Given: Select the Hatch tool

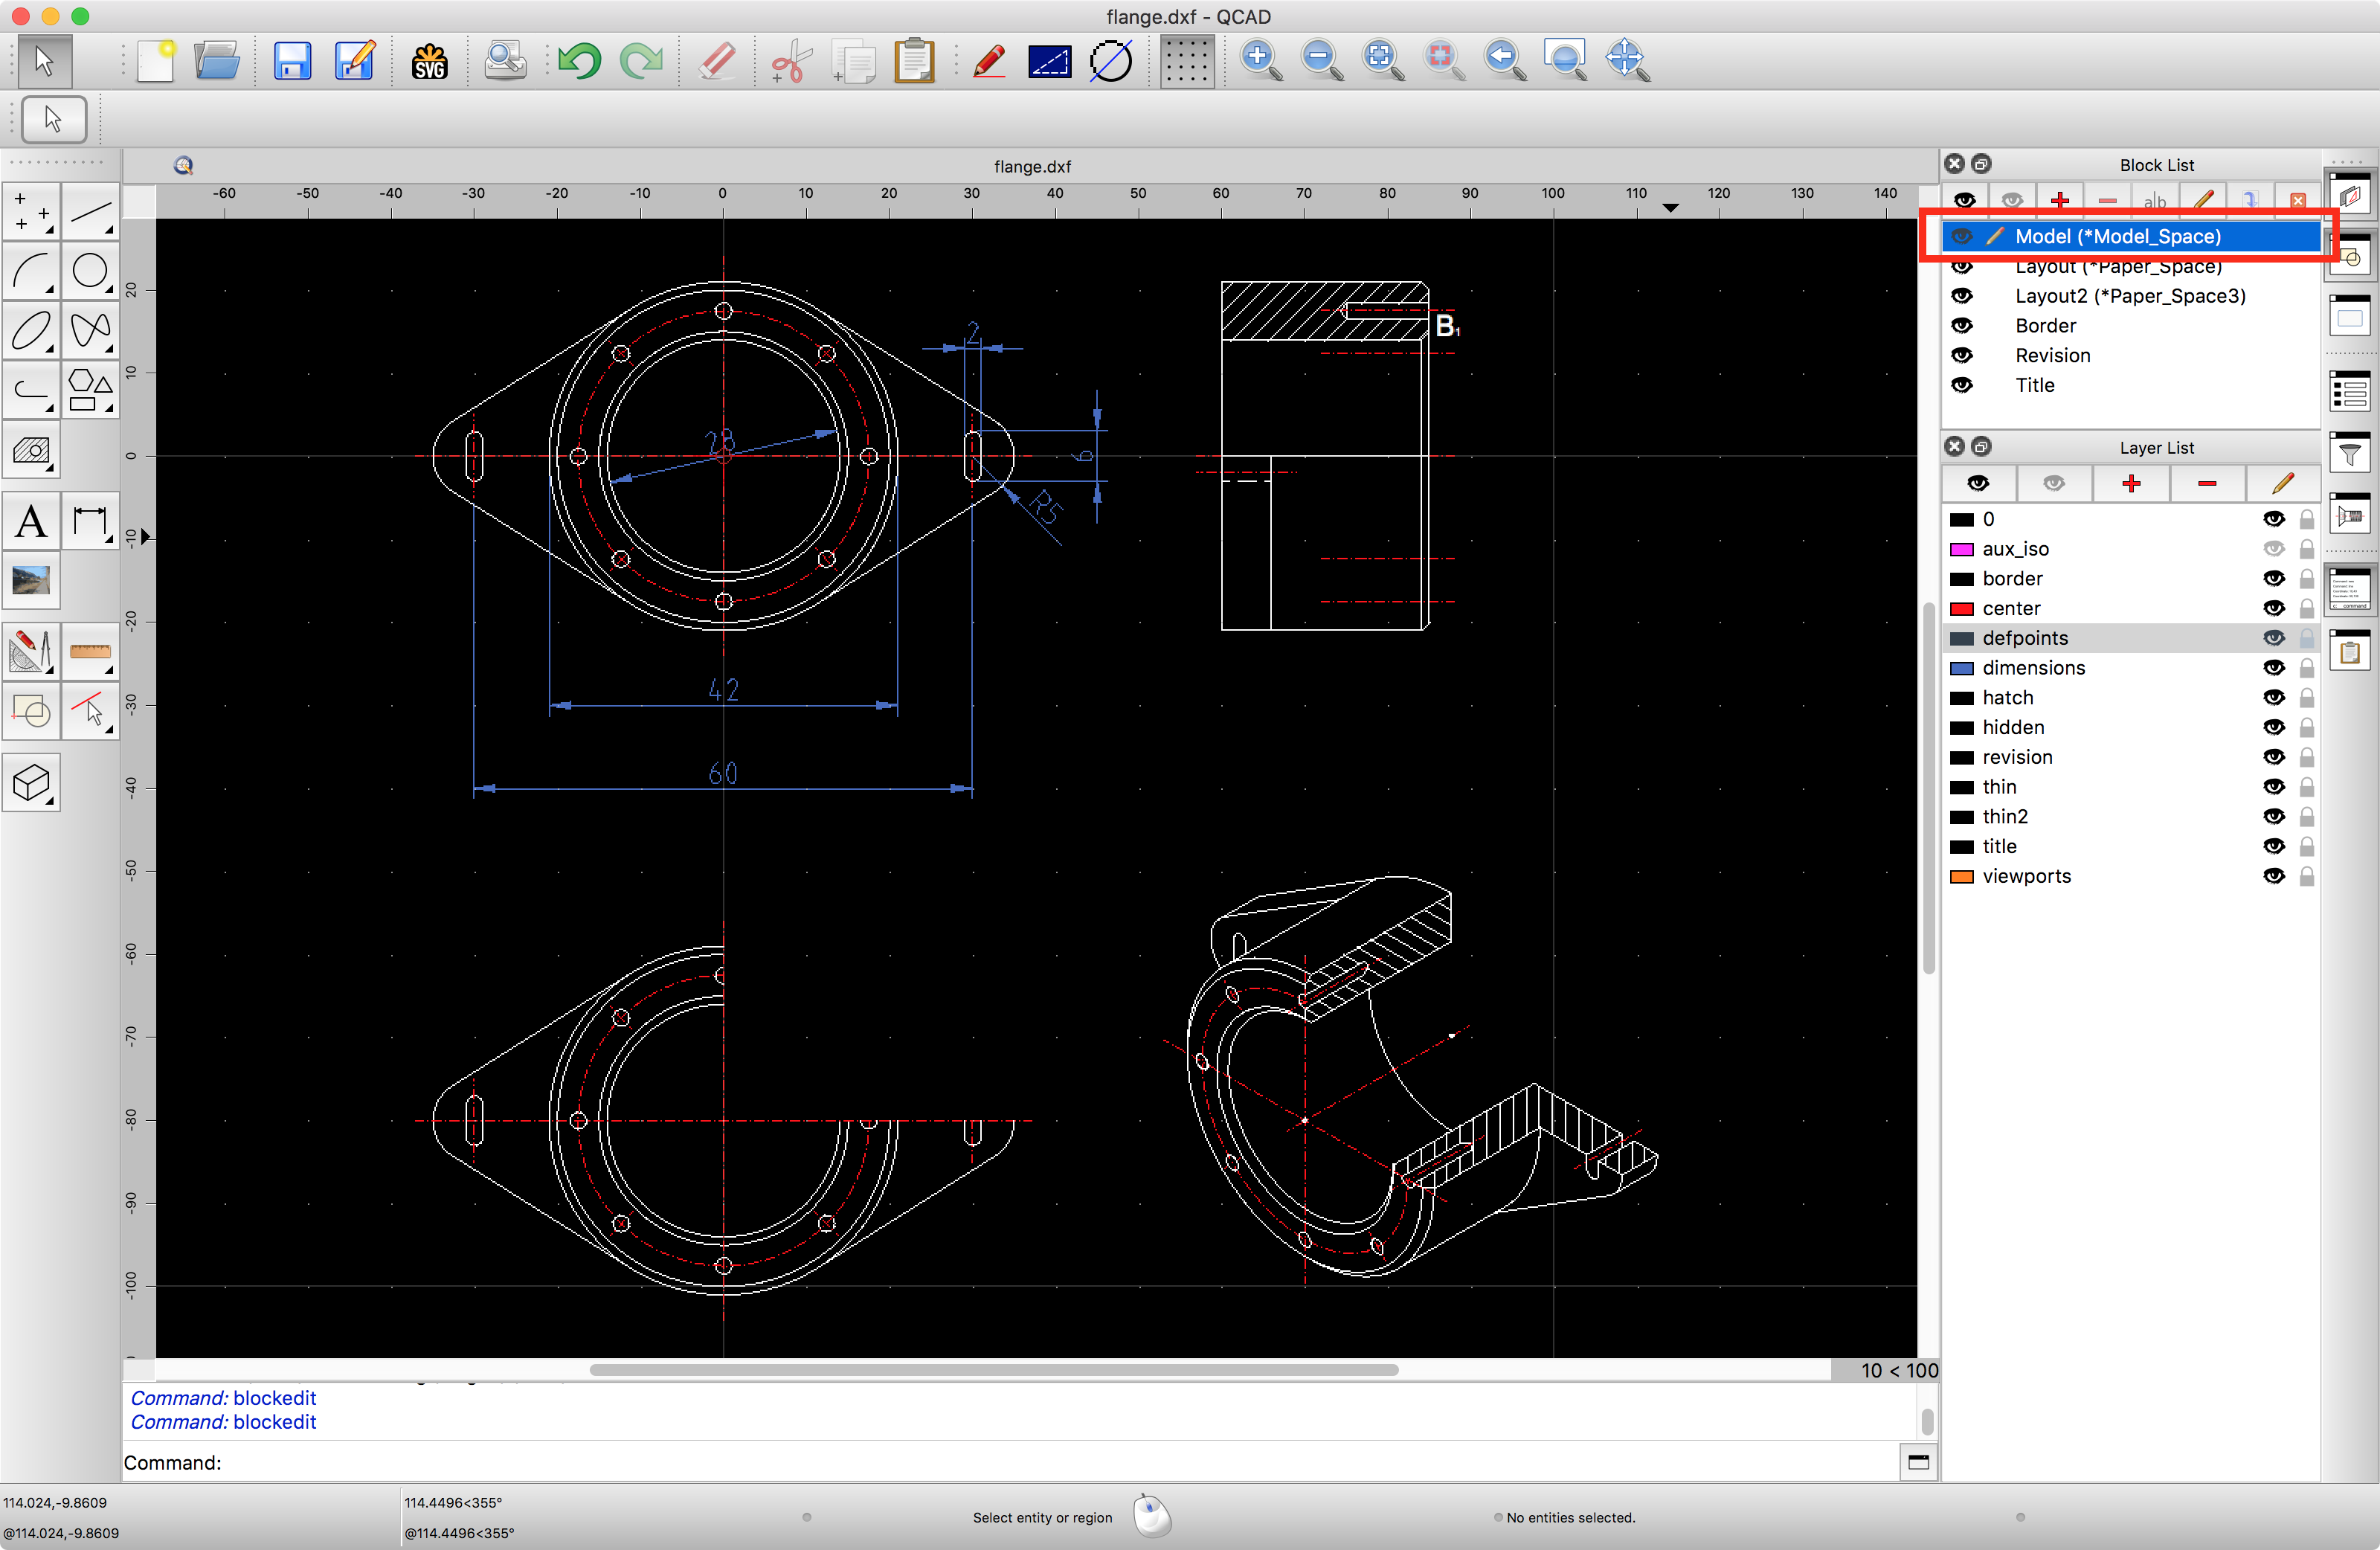Looking at the screenshot, I should [x=31, y=450].
